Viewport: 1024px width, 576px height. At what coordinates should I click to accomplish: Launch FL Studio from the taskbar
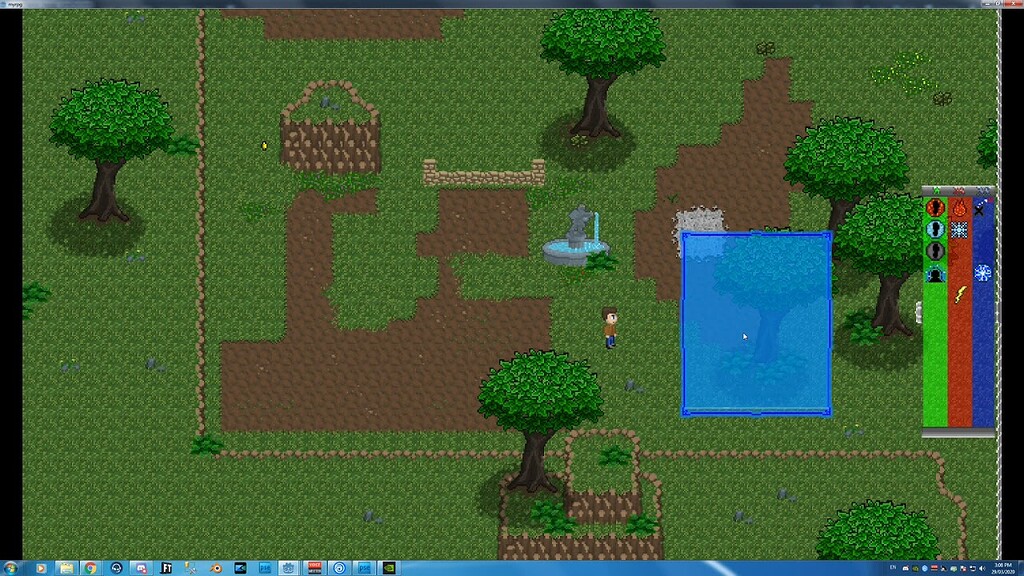[x=166, y=566]
